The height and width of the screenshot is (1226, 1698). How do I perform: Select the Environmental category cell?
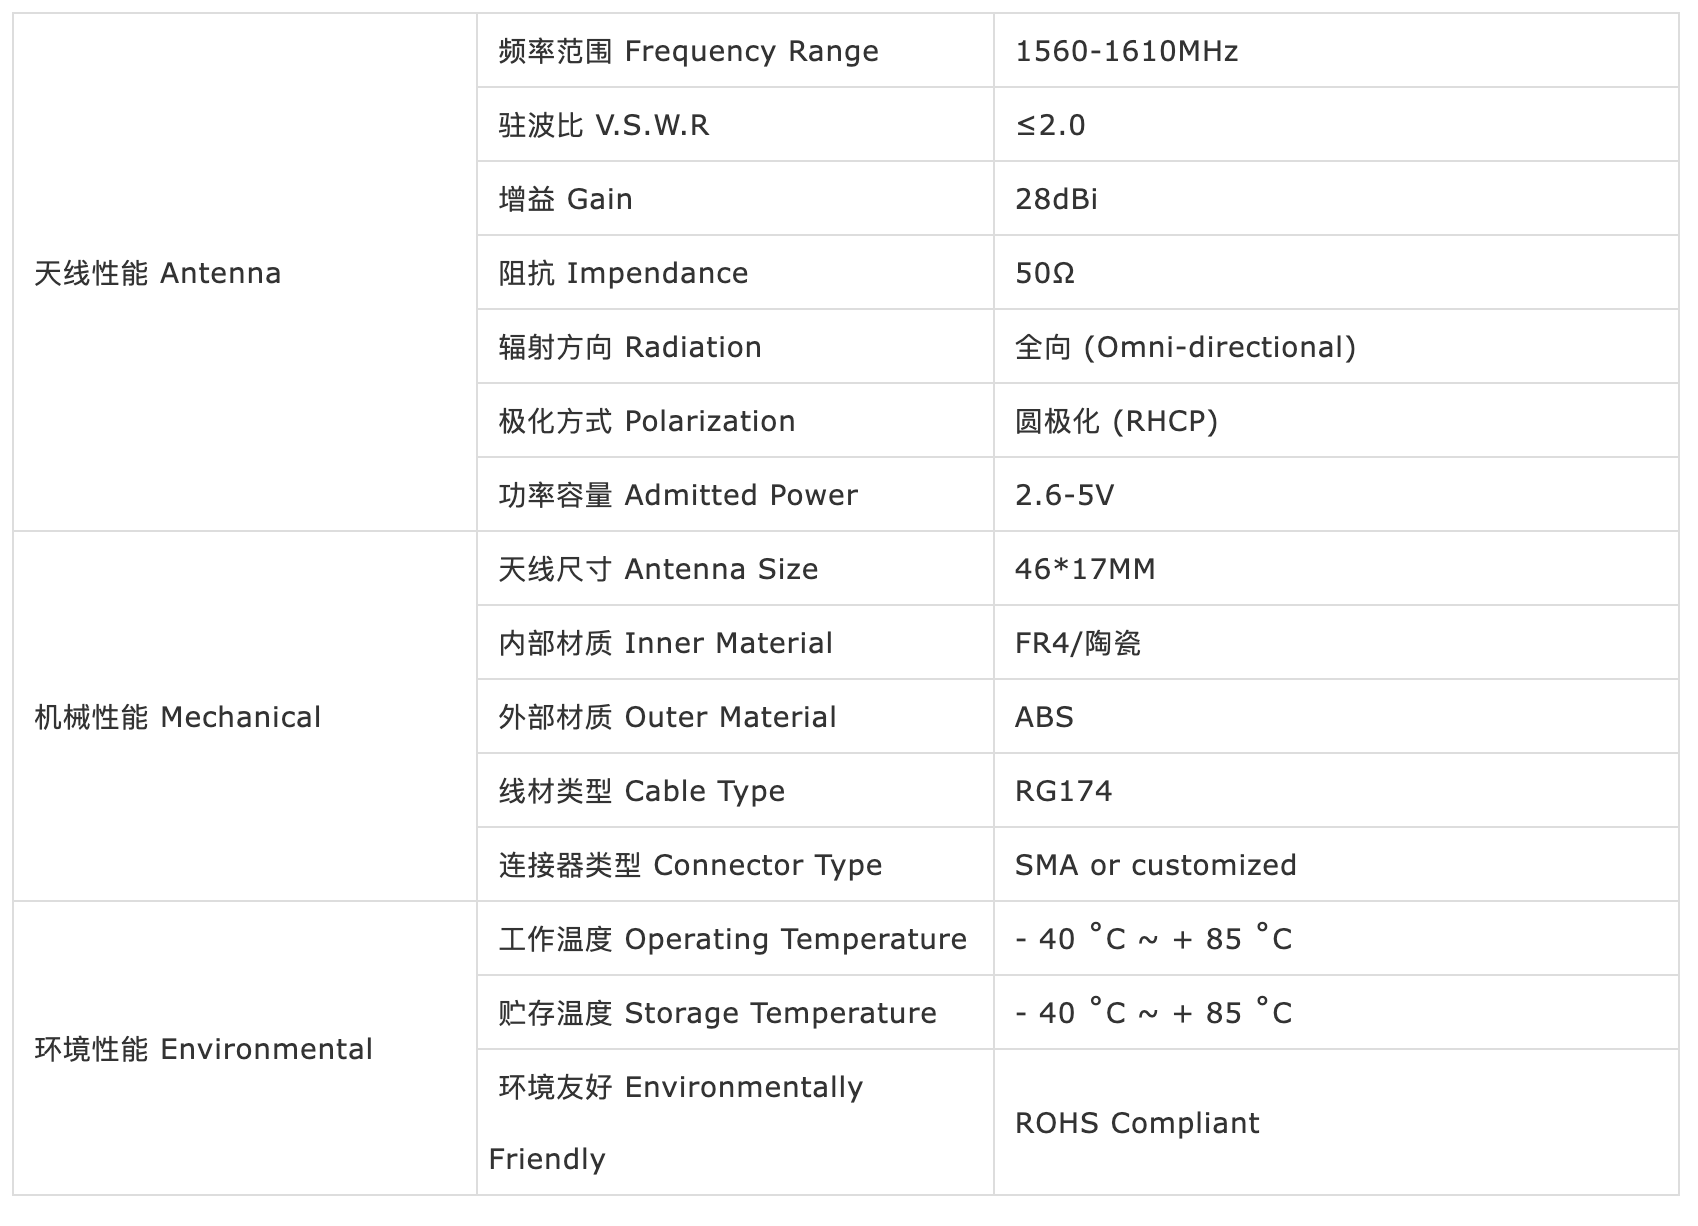tap(203, 1049)
